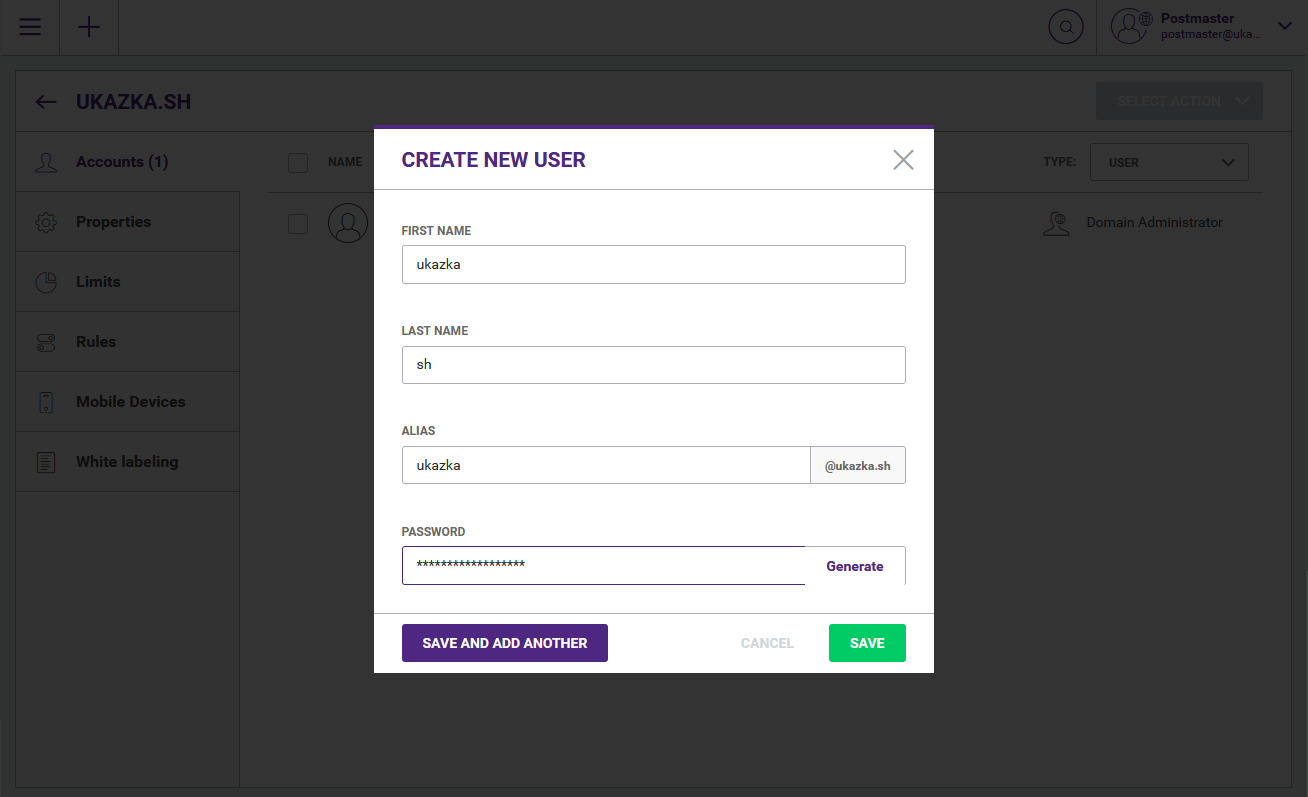1308x797 pixels.
Task: Click the Domain Administrator role icon
Action: coord(1056,223)
